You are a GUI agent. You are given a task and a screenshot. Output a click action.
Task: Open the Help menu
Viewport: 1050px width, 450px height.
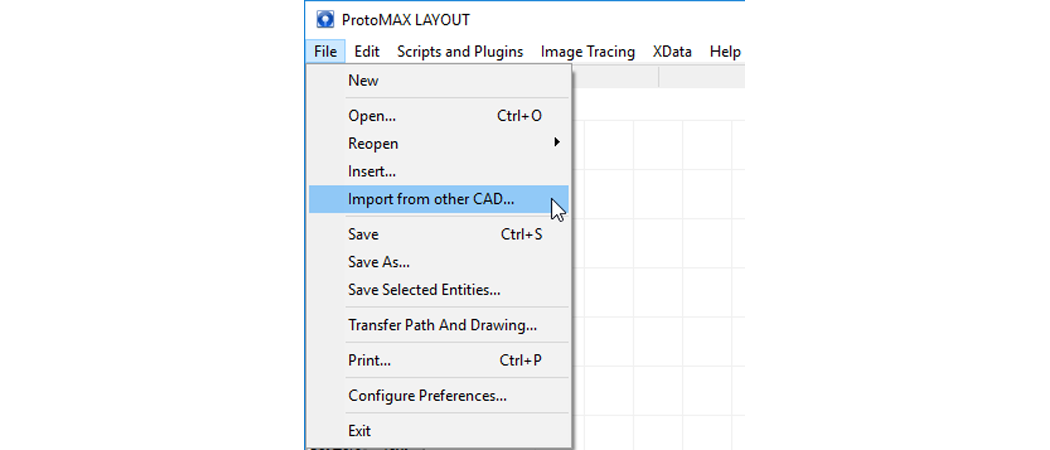725,52
